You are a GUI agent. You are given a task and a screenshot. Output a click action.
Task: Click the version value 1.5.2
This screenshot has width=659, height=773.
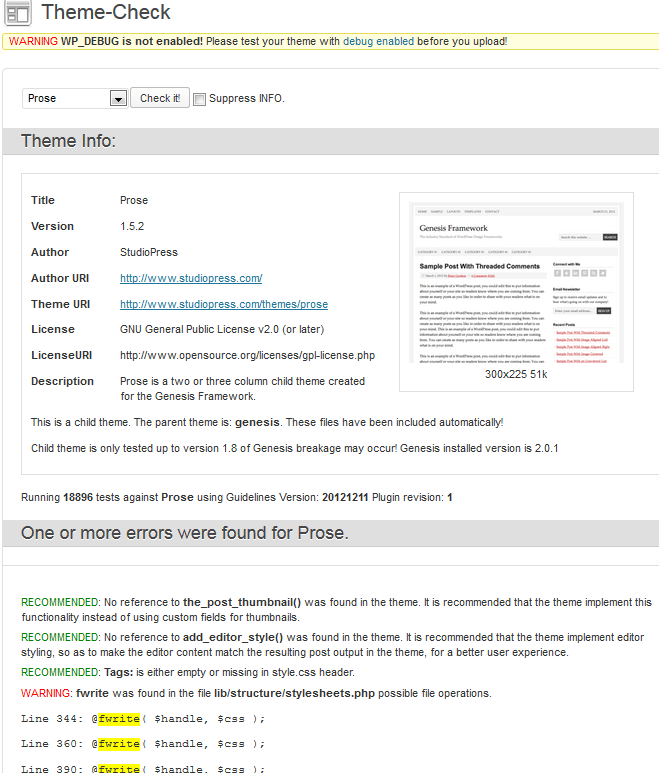[132, 226]
